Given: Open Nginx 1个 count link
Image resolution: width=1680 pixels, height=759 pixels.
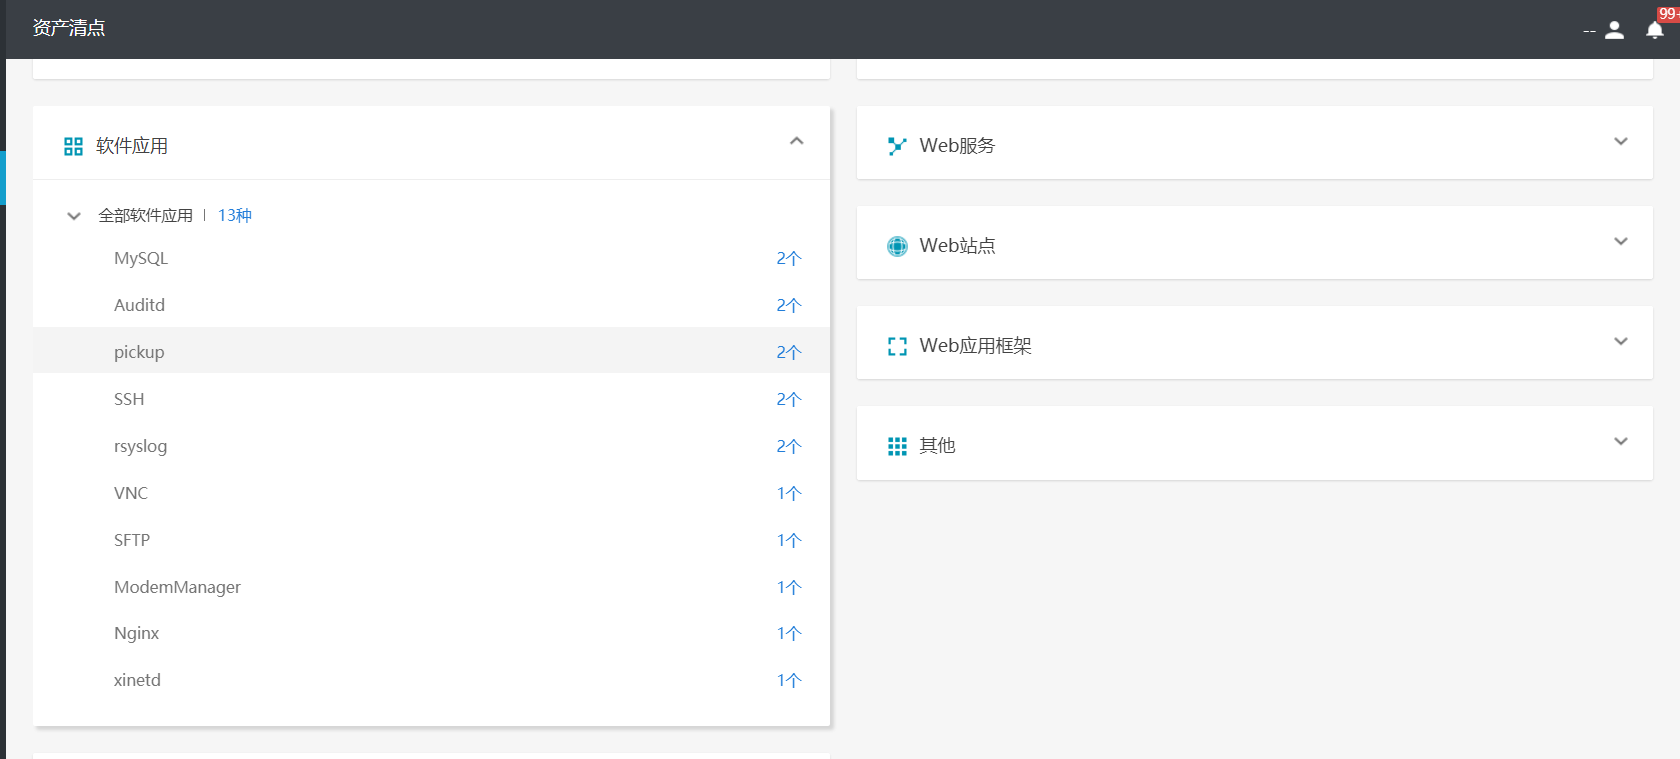Looking at the screenshot, I should [789, 633].
